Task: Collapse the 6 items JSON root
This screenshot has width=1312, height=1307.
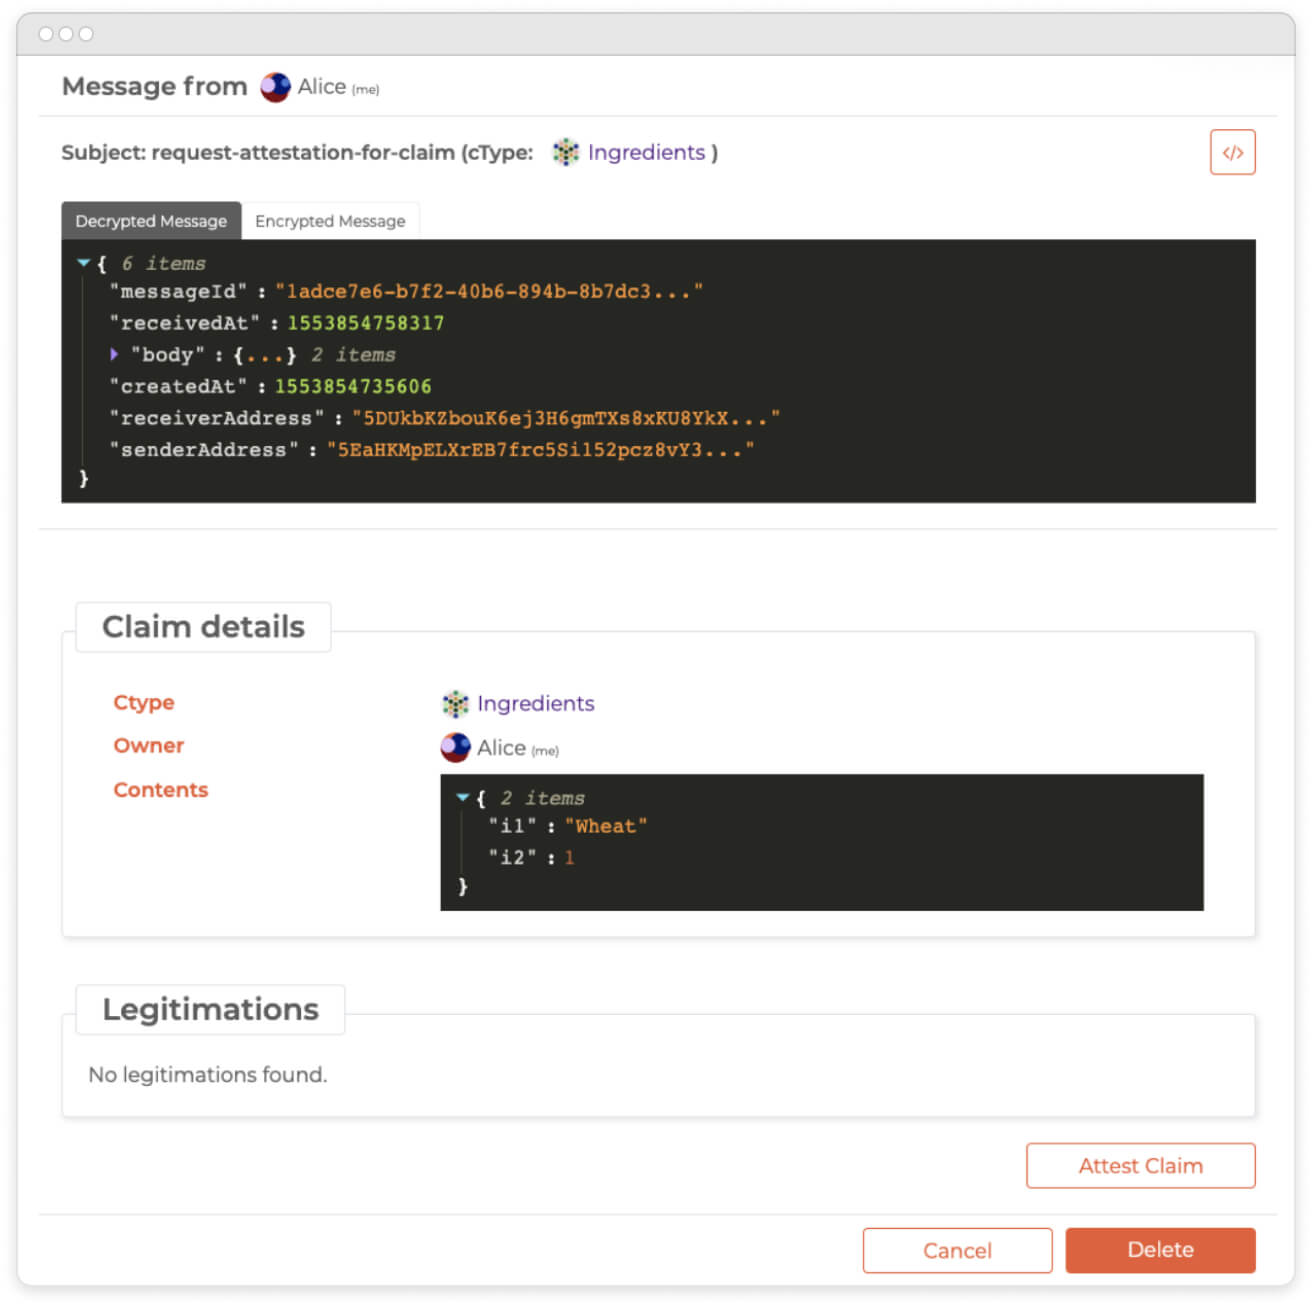Action: [84, 263]
